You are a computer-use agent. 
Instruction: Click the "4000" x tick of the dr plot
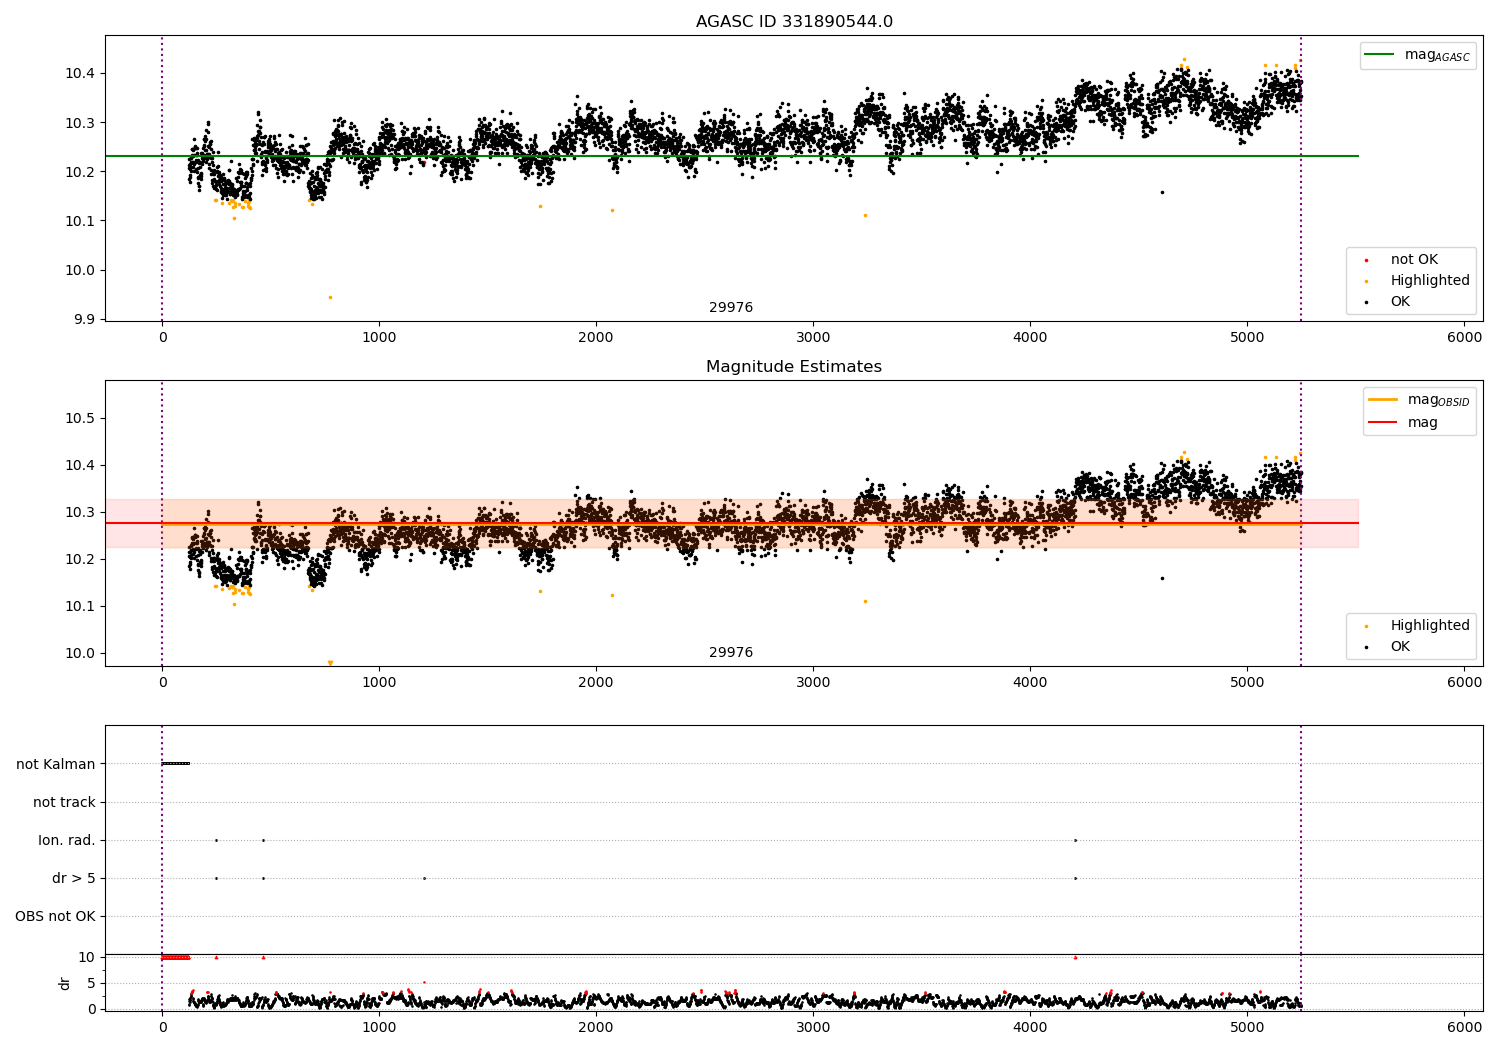1030,1027
